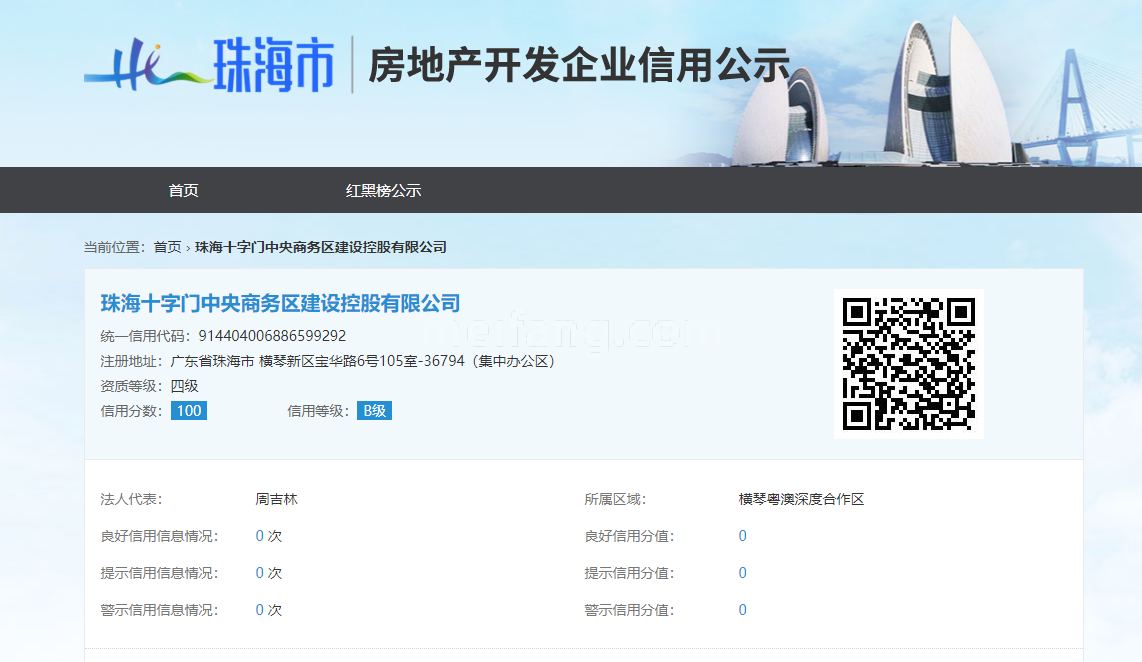Open the 红黑榜公示 menu item
This screenshot has width=1142, height=662.
tap(383, 189)
